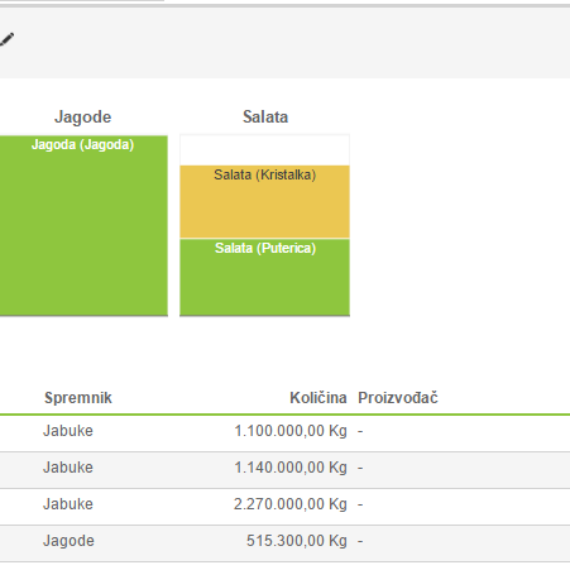Click the Salata container heading
The width and height of the screenshot is (570, 570).
[x=265, y=117]
